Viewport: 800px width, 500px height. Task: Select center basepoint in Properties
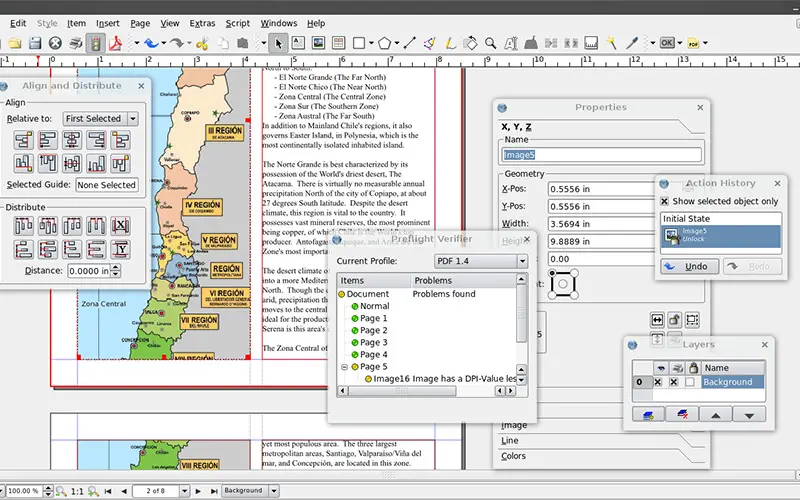(x=563, y=284)
